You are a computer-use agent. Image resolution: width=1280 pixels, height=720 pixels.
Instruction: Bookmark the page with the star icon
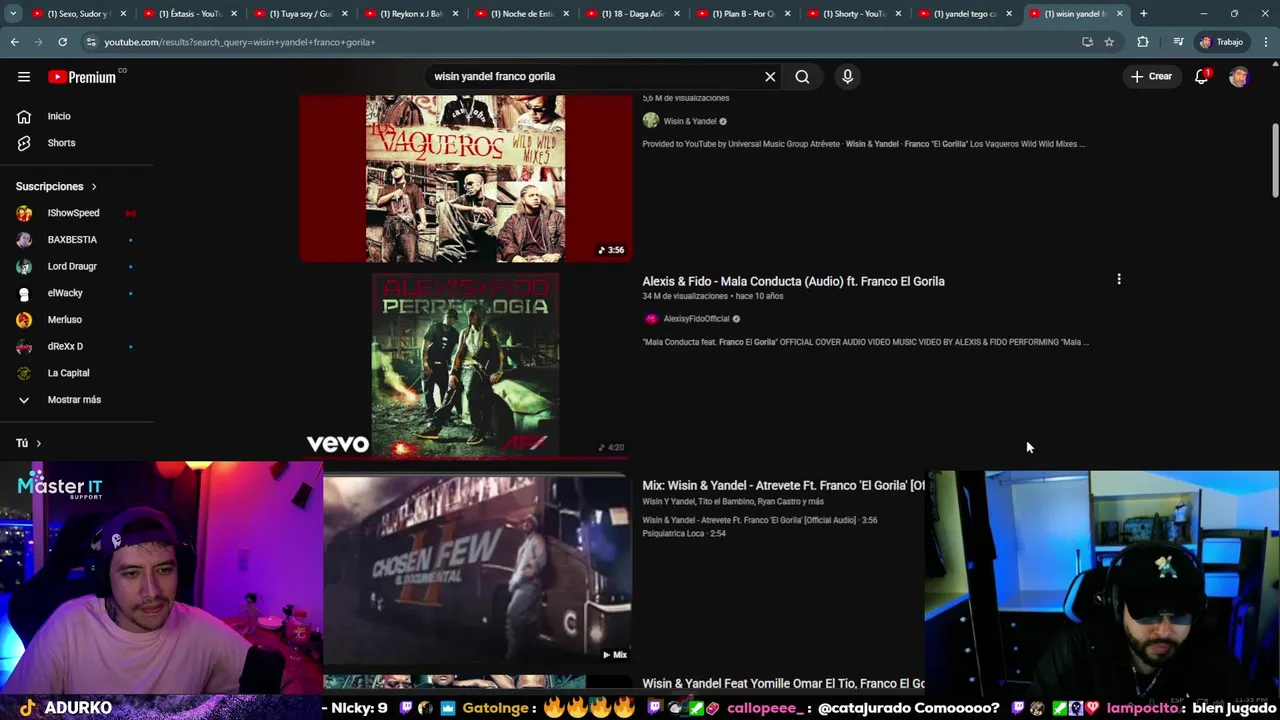(1109, 42)
